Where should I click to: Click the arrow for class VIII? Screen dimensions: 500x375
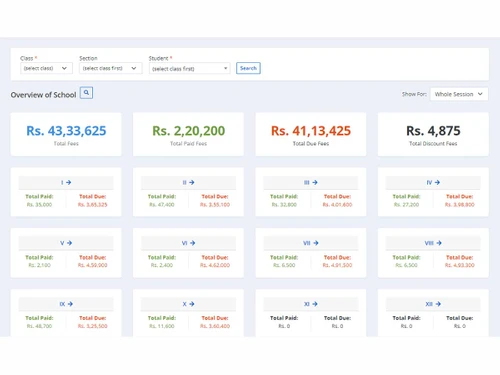(x=439, y=243)
